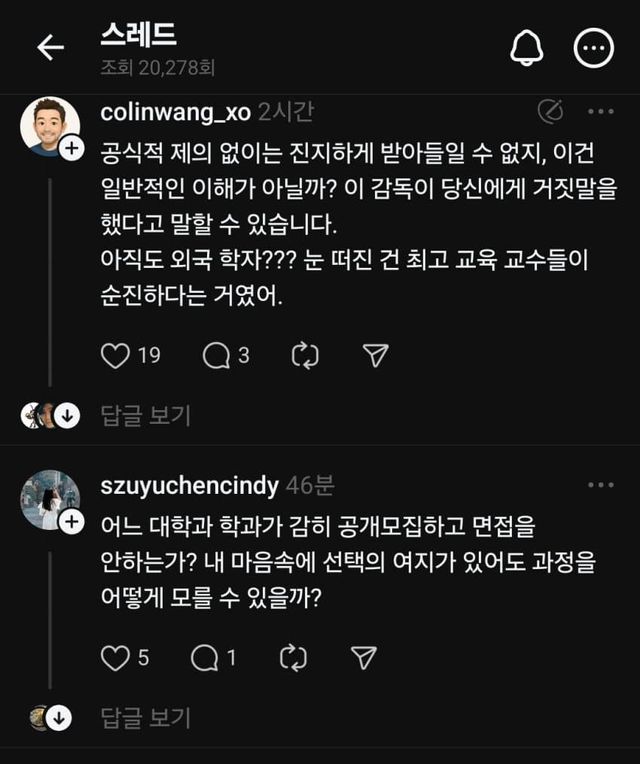640x764 pixels.
Task: Open three-dot menu on szuyuchencindy's reply
Action: click(601, 486)
